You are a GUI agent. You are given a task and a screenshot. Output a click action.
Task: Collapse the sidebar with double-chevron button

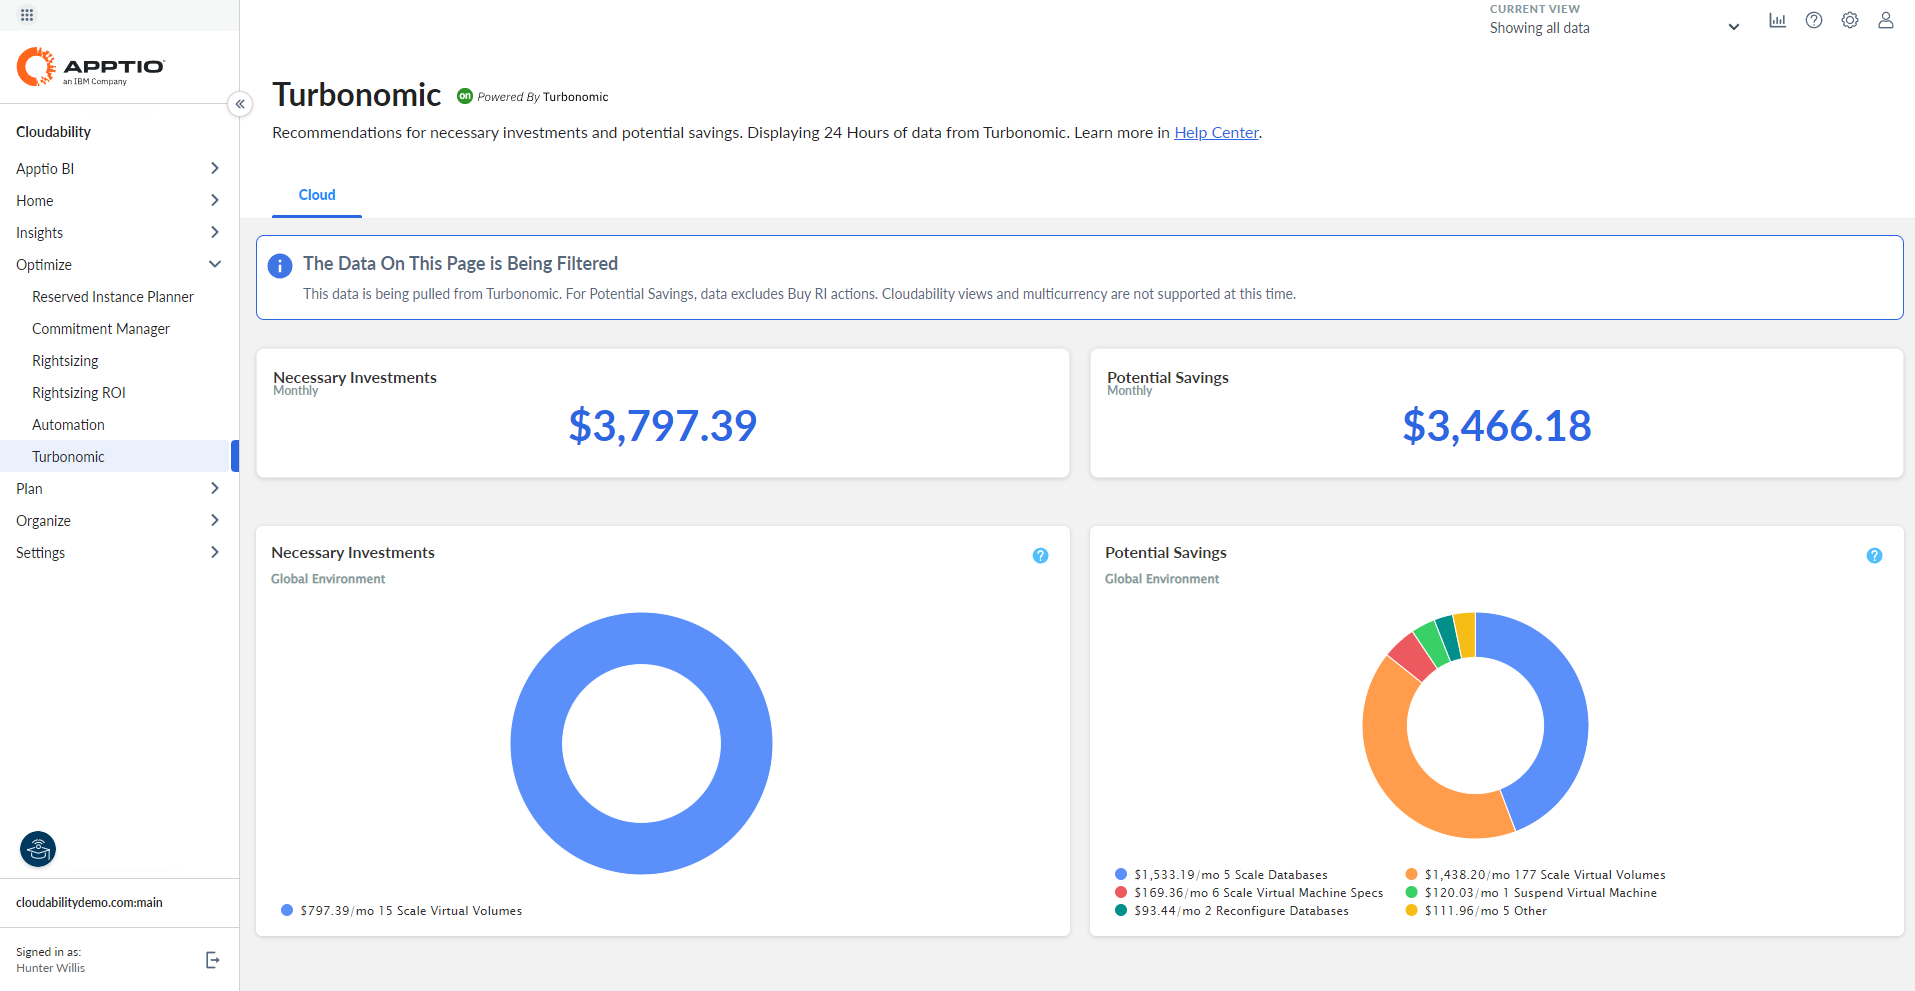[x=240, y=104]
